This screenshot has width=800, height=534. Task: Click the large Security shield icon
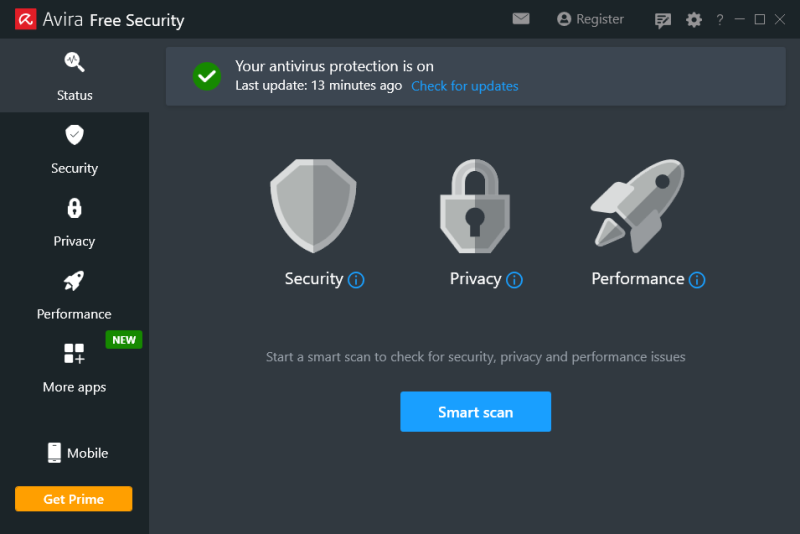tap(313, 208)
